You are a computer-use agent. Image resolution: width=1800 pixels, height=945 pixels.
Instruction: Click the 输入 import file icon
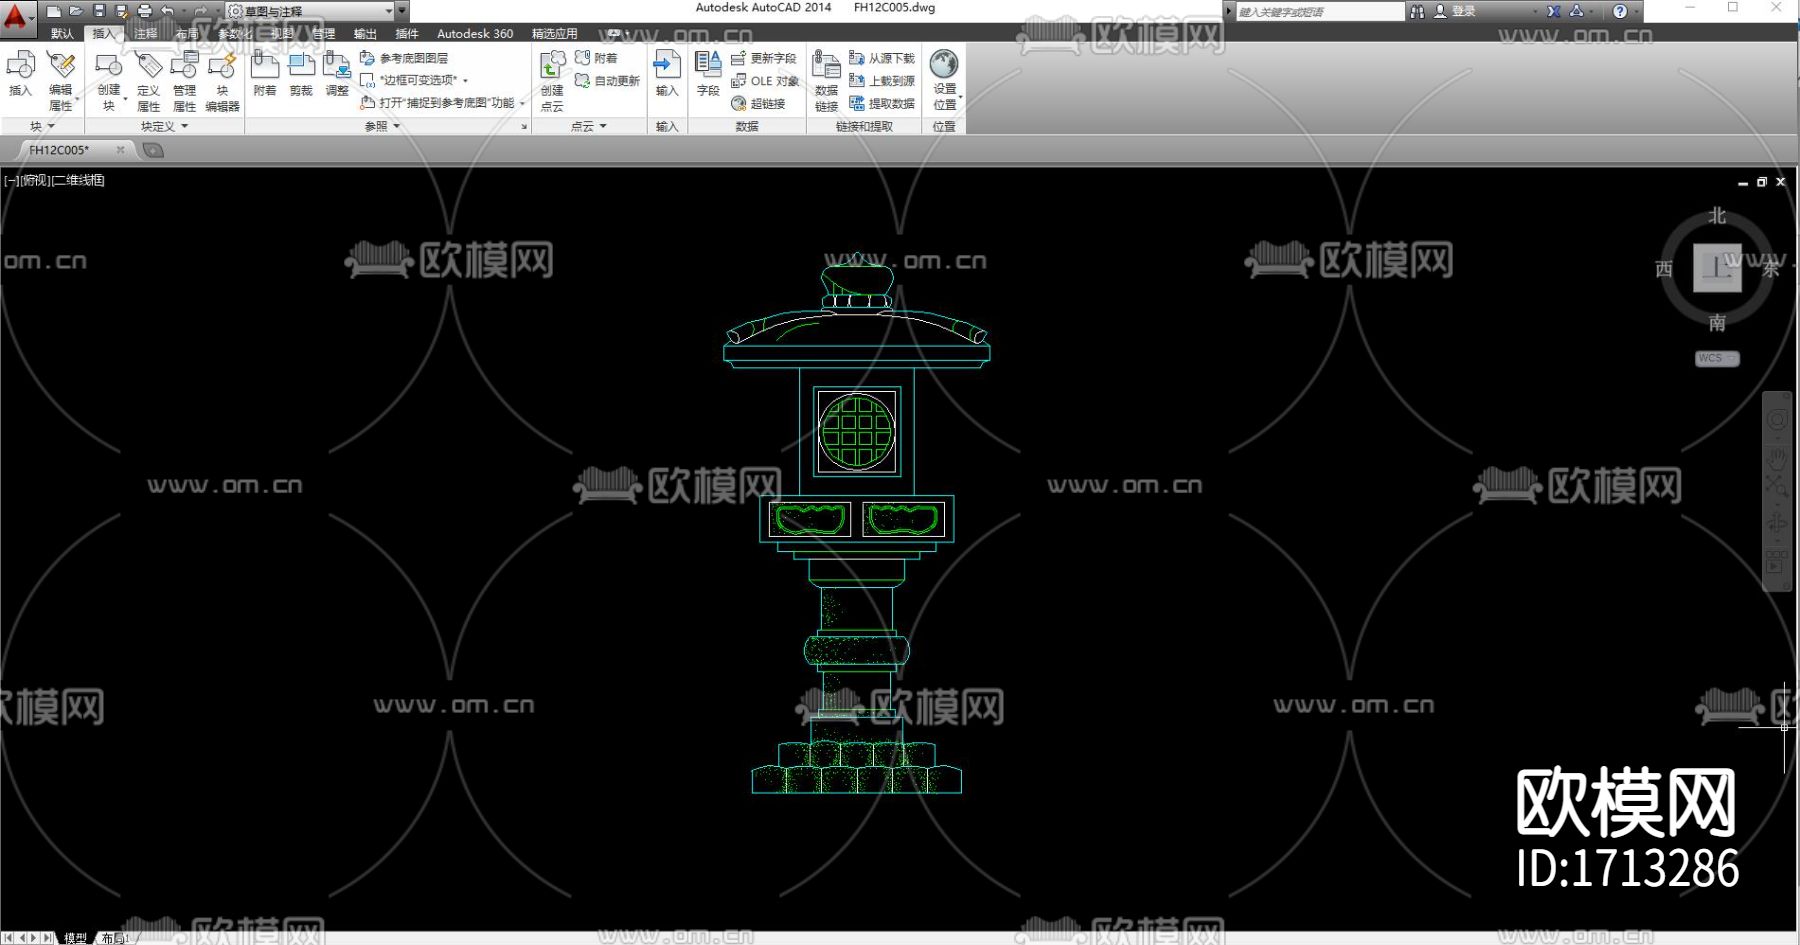tap(667, 75)
